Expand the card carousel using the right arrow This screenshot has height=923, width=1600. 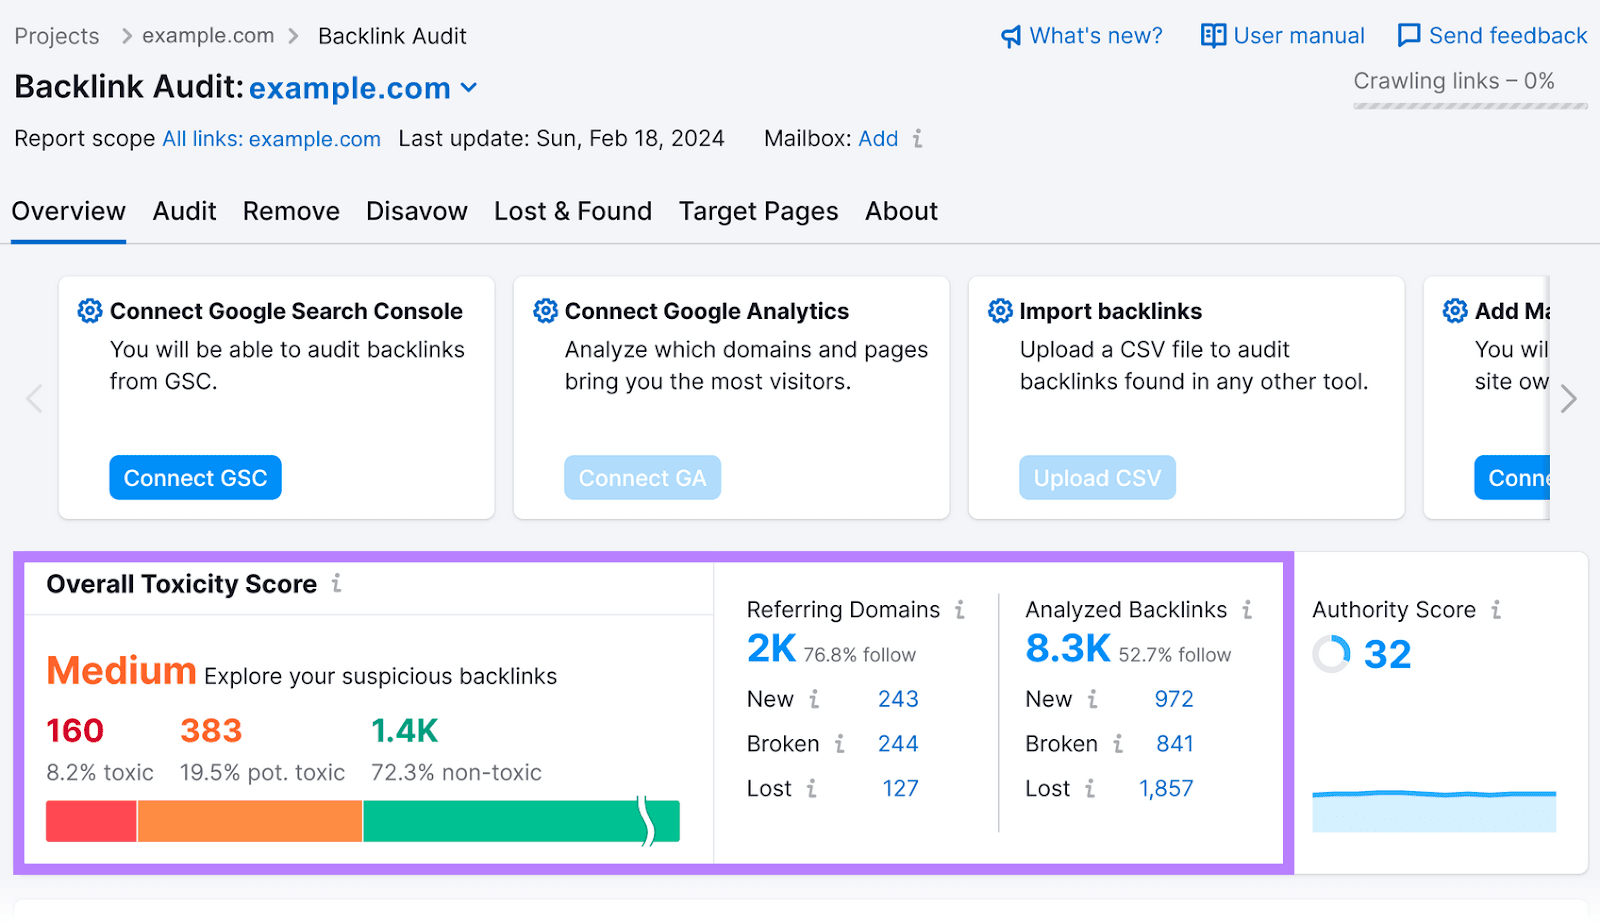[1567, 398]
